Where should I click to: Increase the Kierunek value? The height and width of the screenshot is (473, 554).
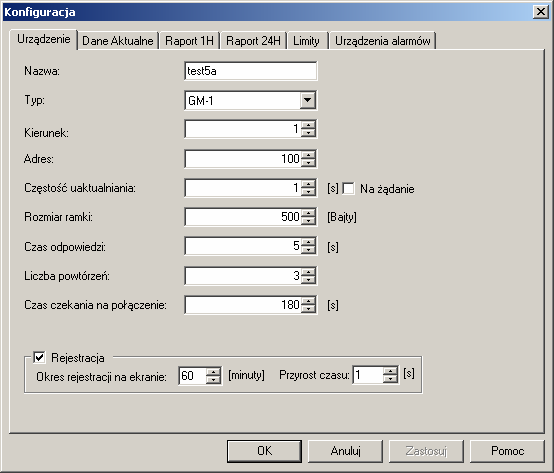point(308,125)
